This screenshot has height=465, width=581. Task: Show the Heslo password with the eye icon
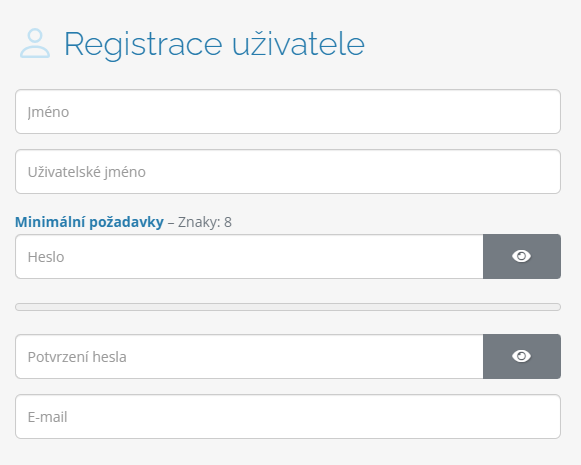pos(521,256)
